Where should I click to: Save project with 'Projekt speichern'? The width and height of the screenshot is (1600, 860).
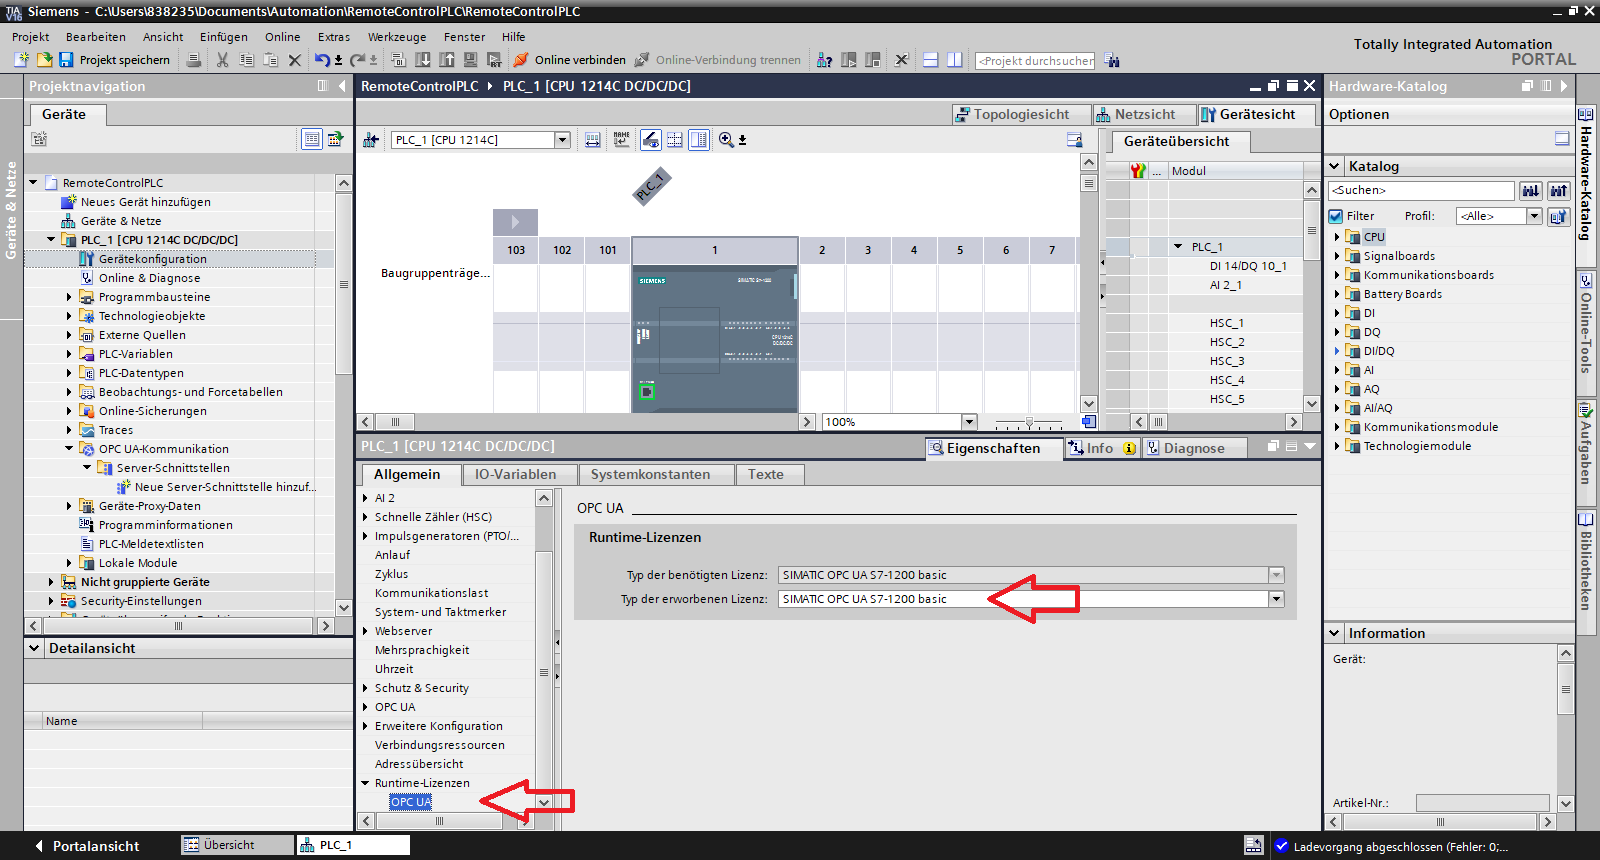[x=114, y=60]
